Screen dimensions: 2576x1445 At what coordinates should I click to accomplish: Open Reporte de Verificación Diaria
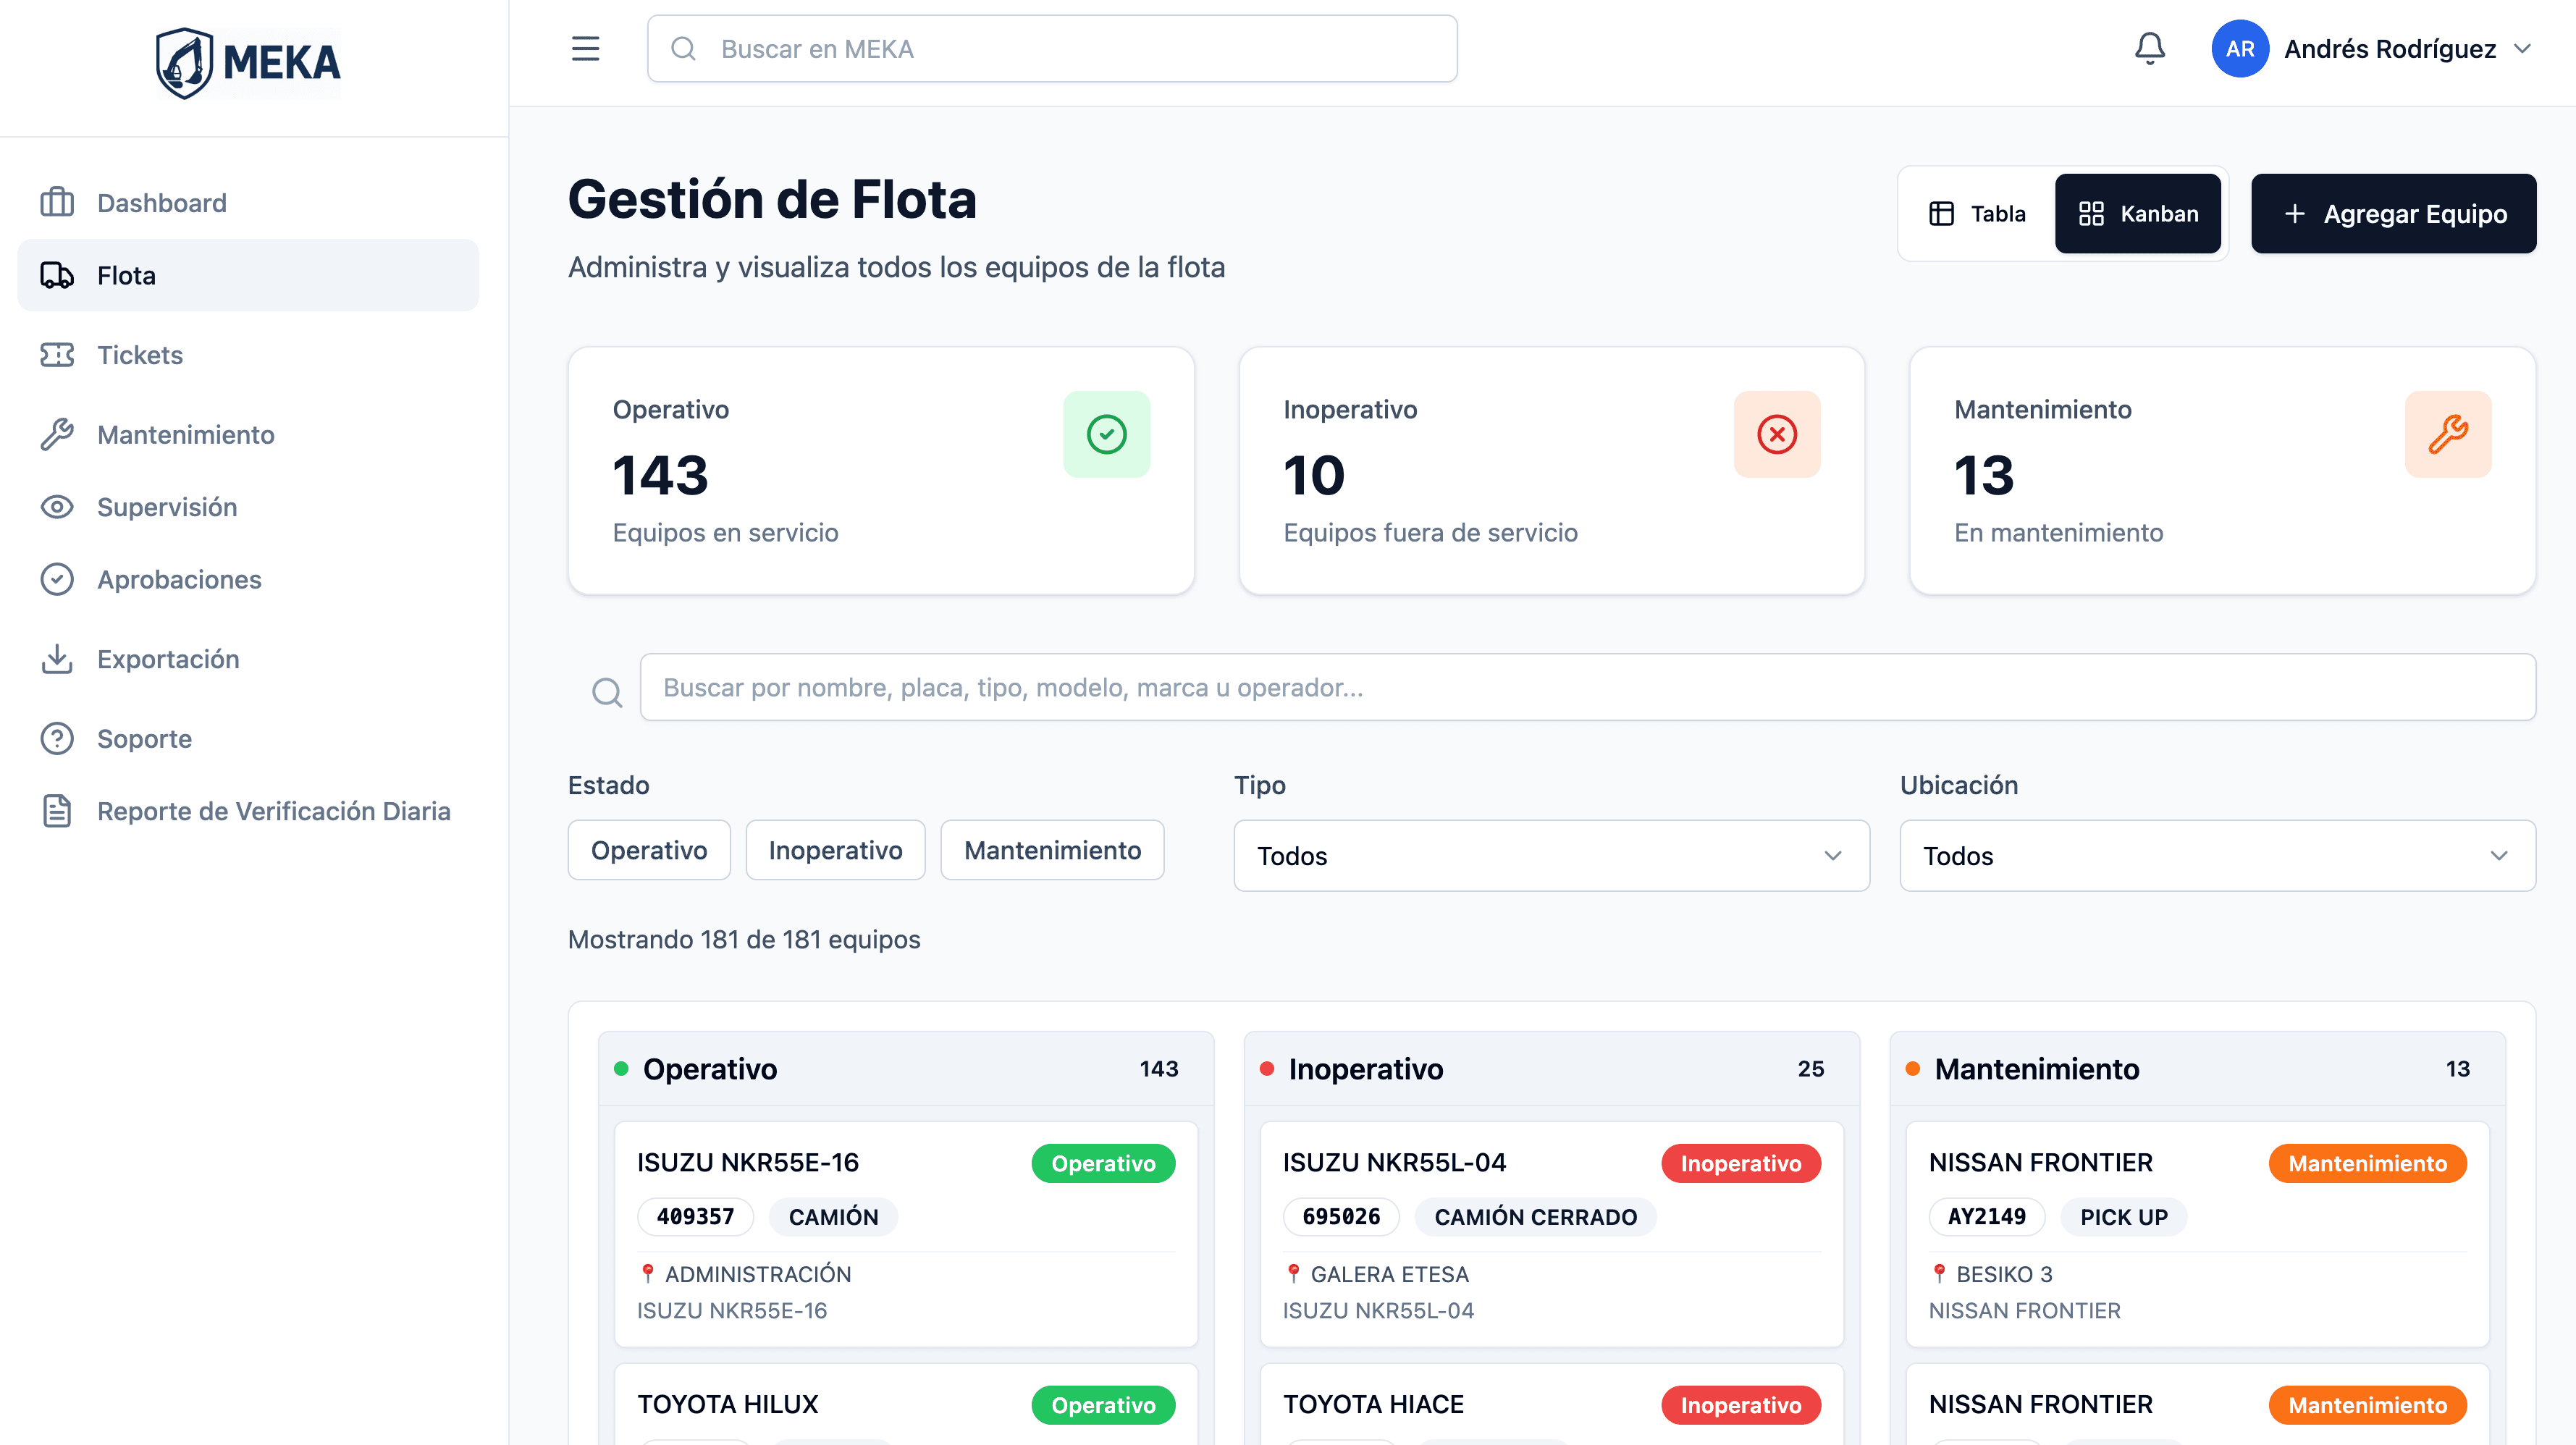[273, 811]
